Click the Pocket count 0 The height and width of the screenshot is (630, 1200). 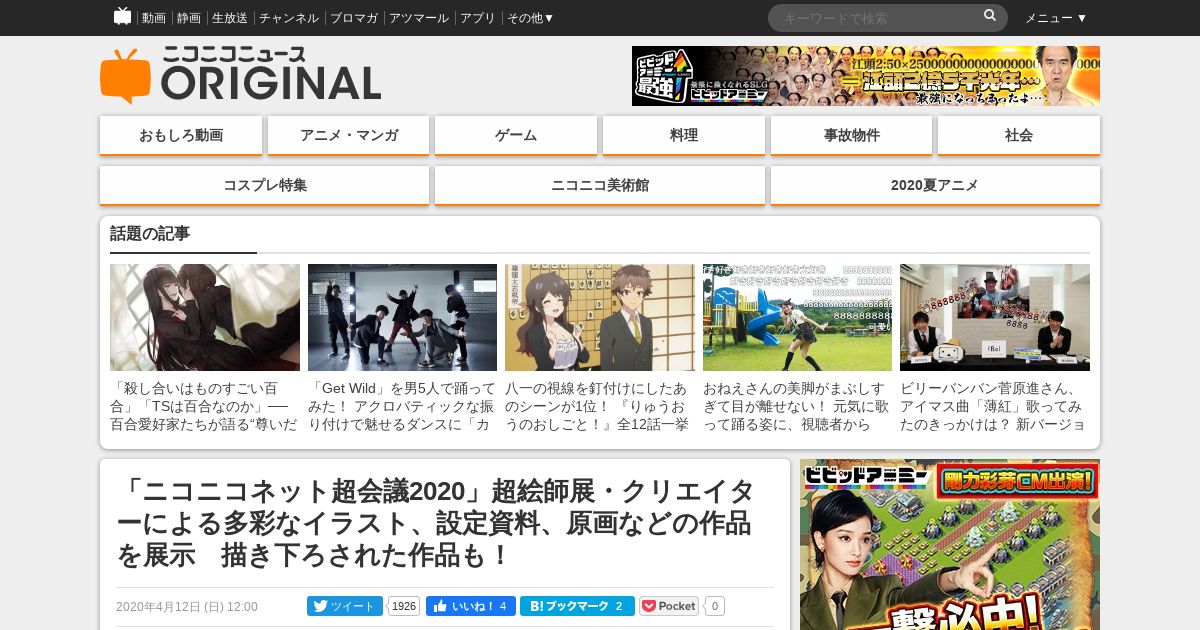tap(714, 606)
